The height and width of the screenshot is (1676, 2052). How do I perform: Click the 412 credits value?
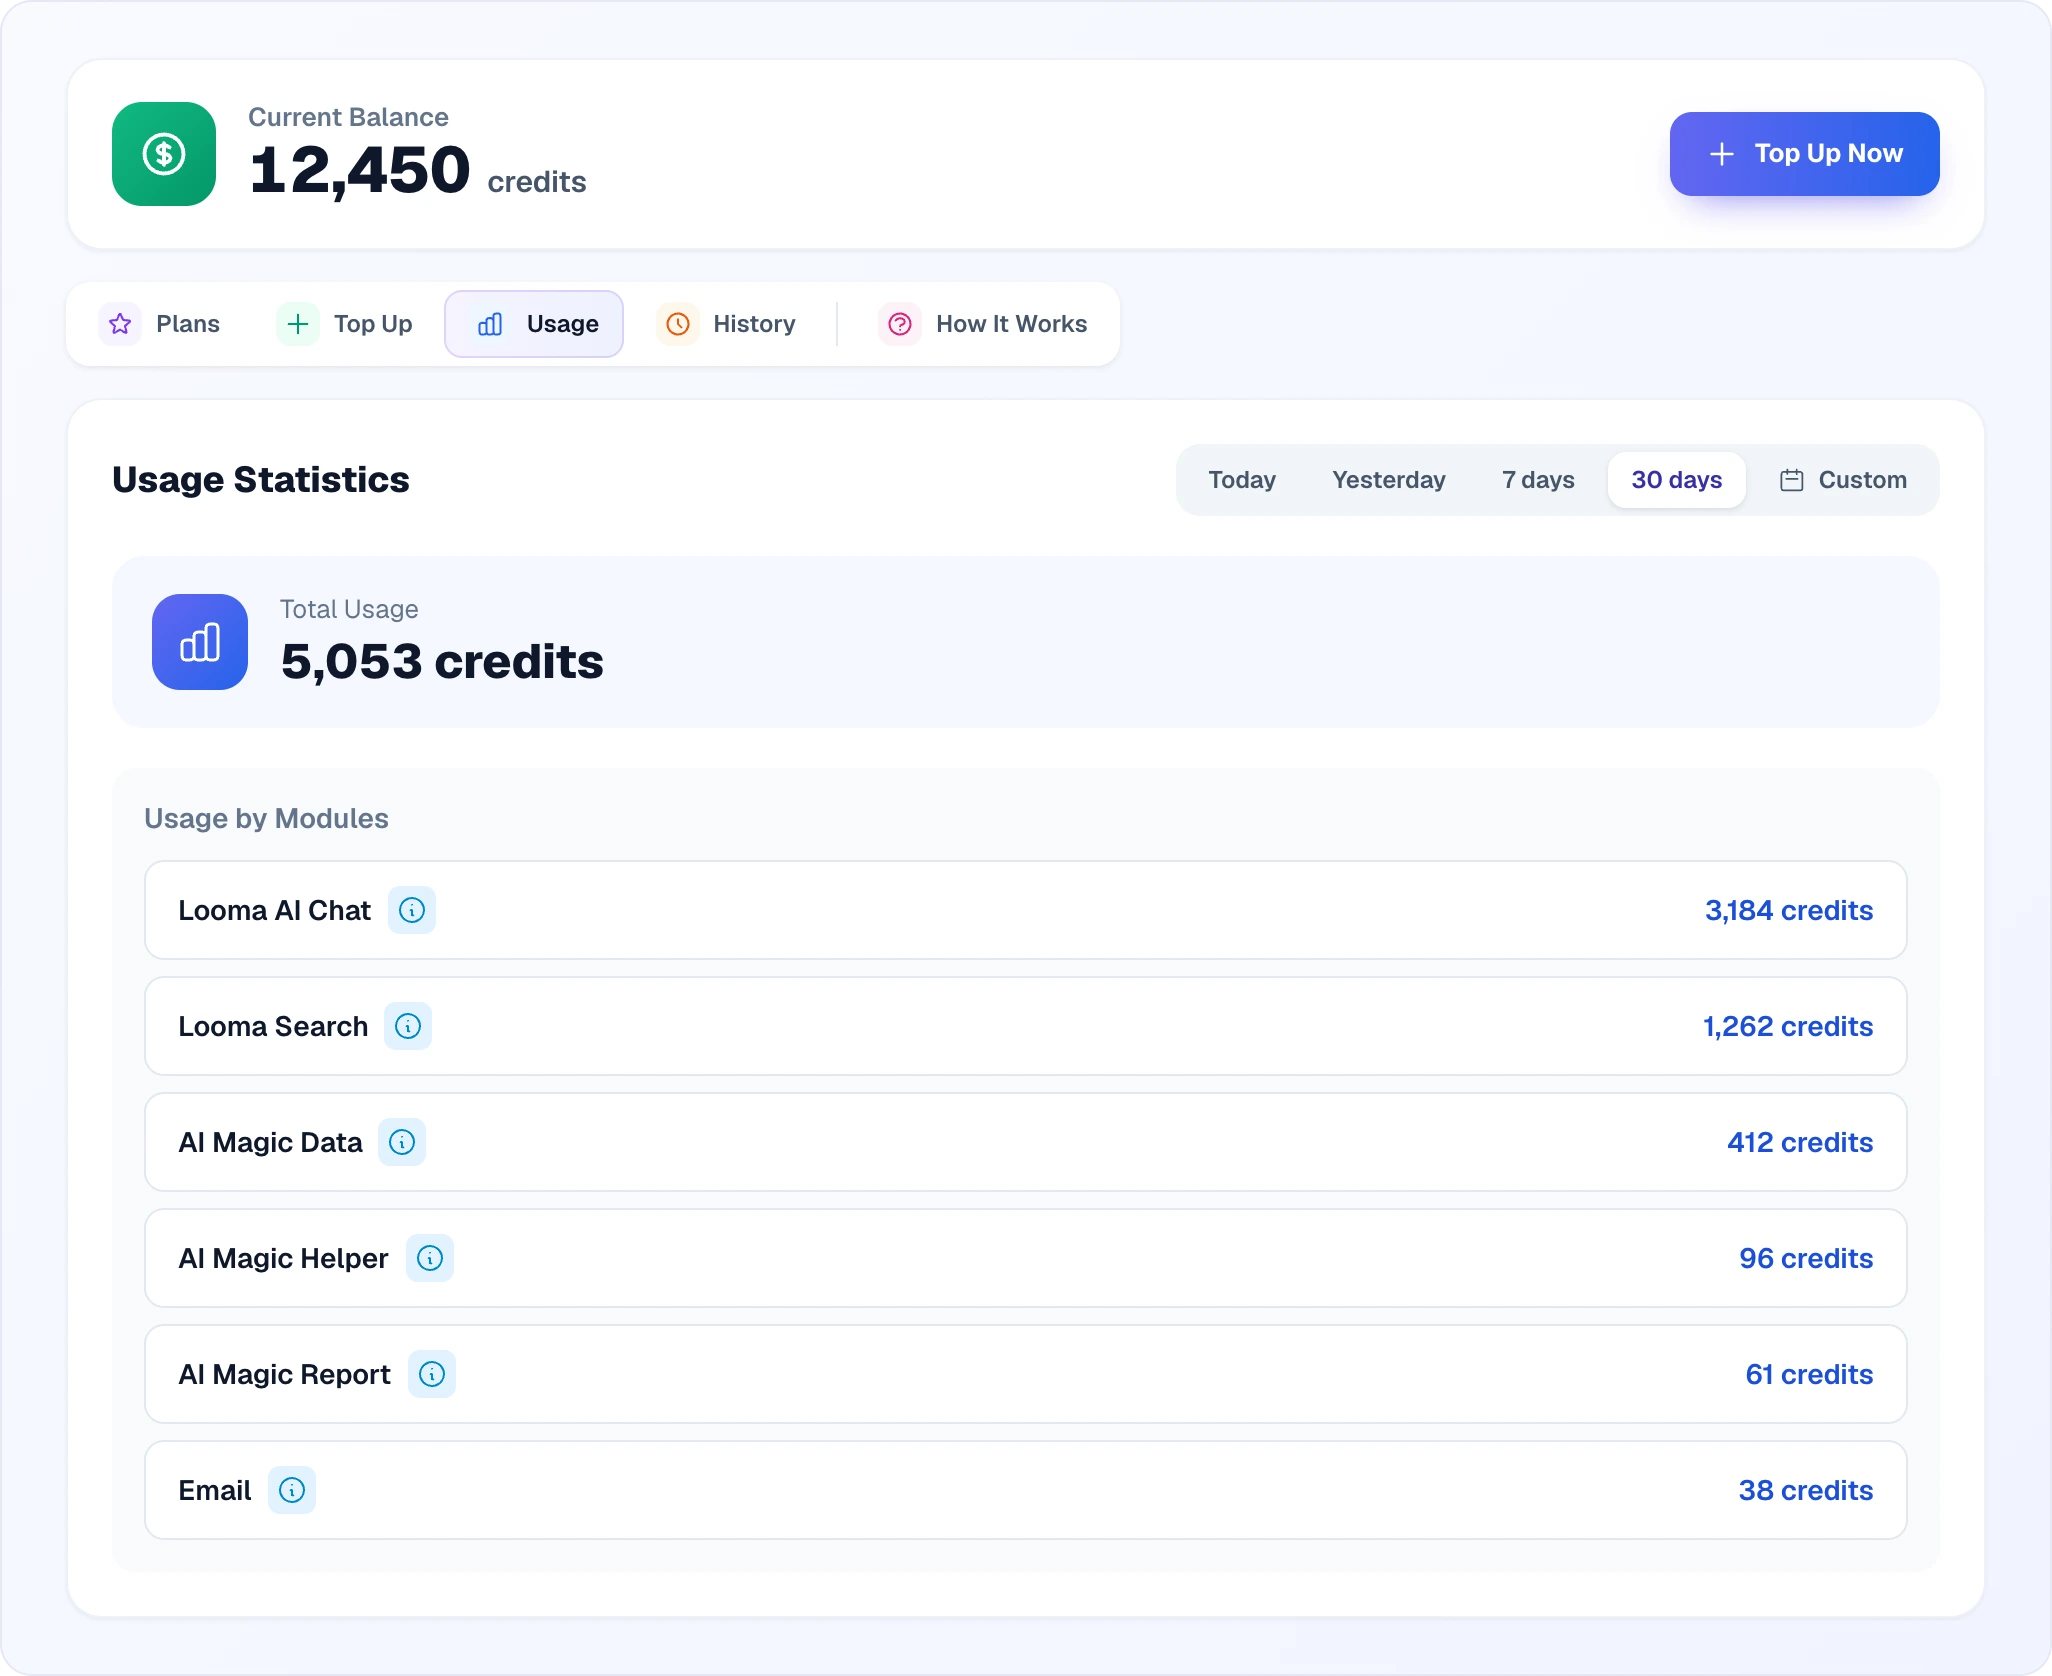pyautogui.click(x=1800, y=1142)
